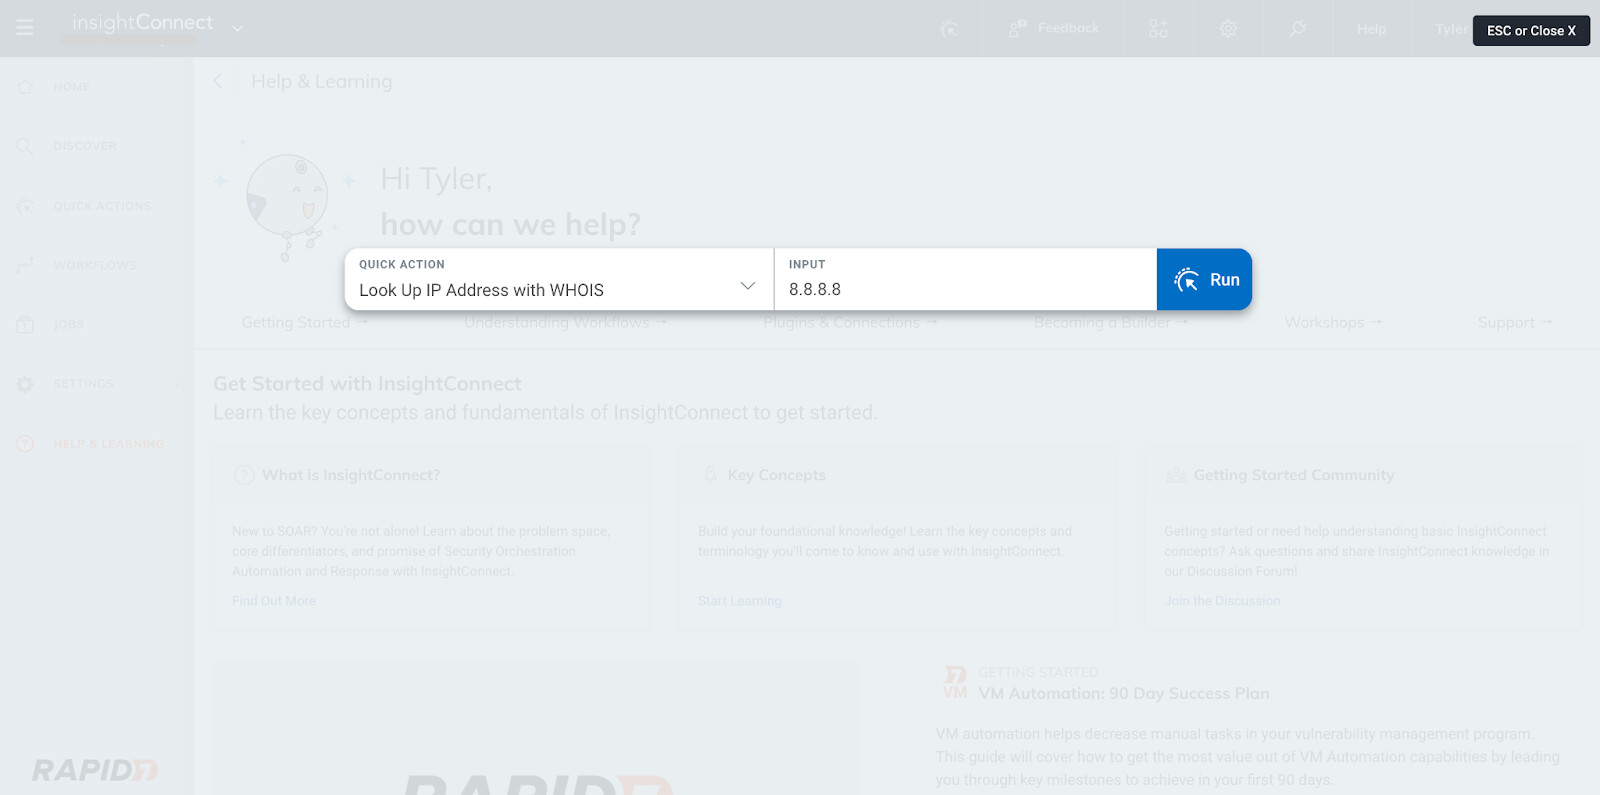
Task: Open the settings gear icon in top bar
Action: point(1228,29)
